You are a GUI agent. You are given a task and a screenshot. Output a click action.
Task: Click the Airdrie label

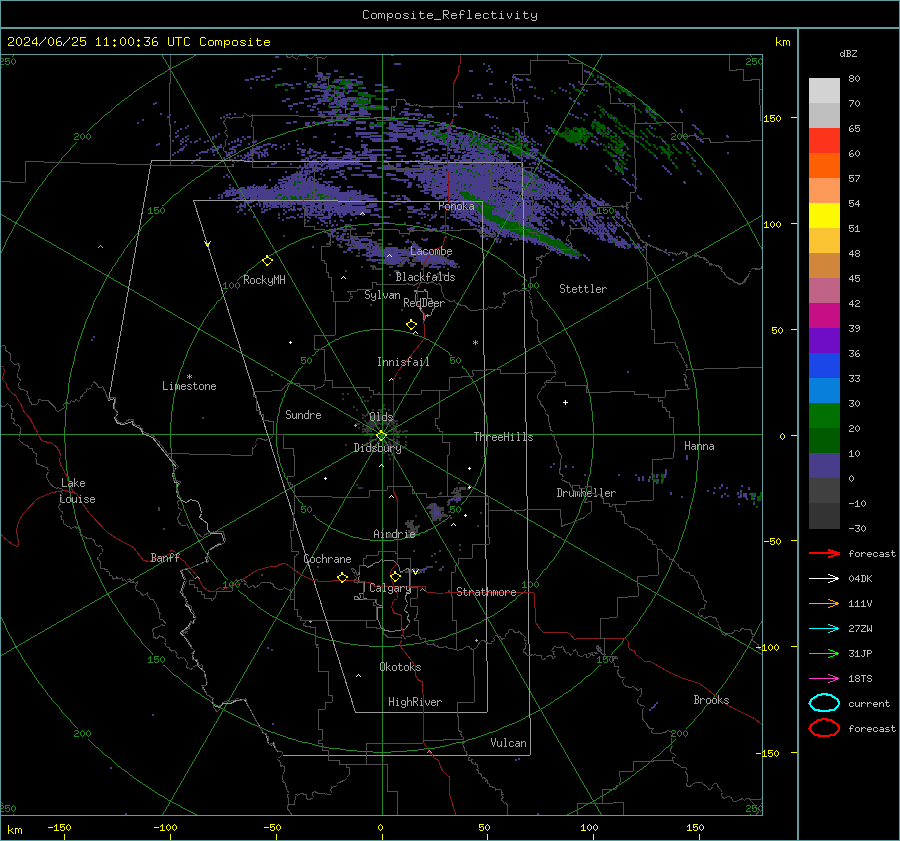394,534
